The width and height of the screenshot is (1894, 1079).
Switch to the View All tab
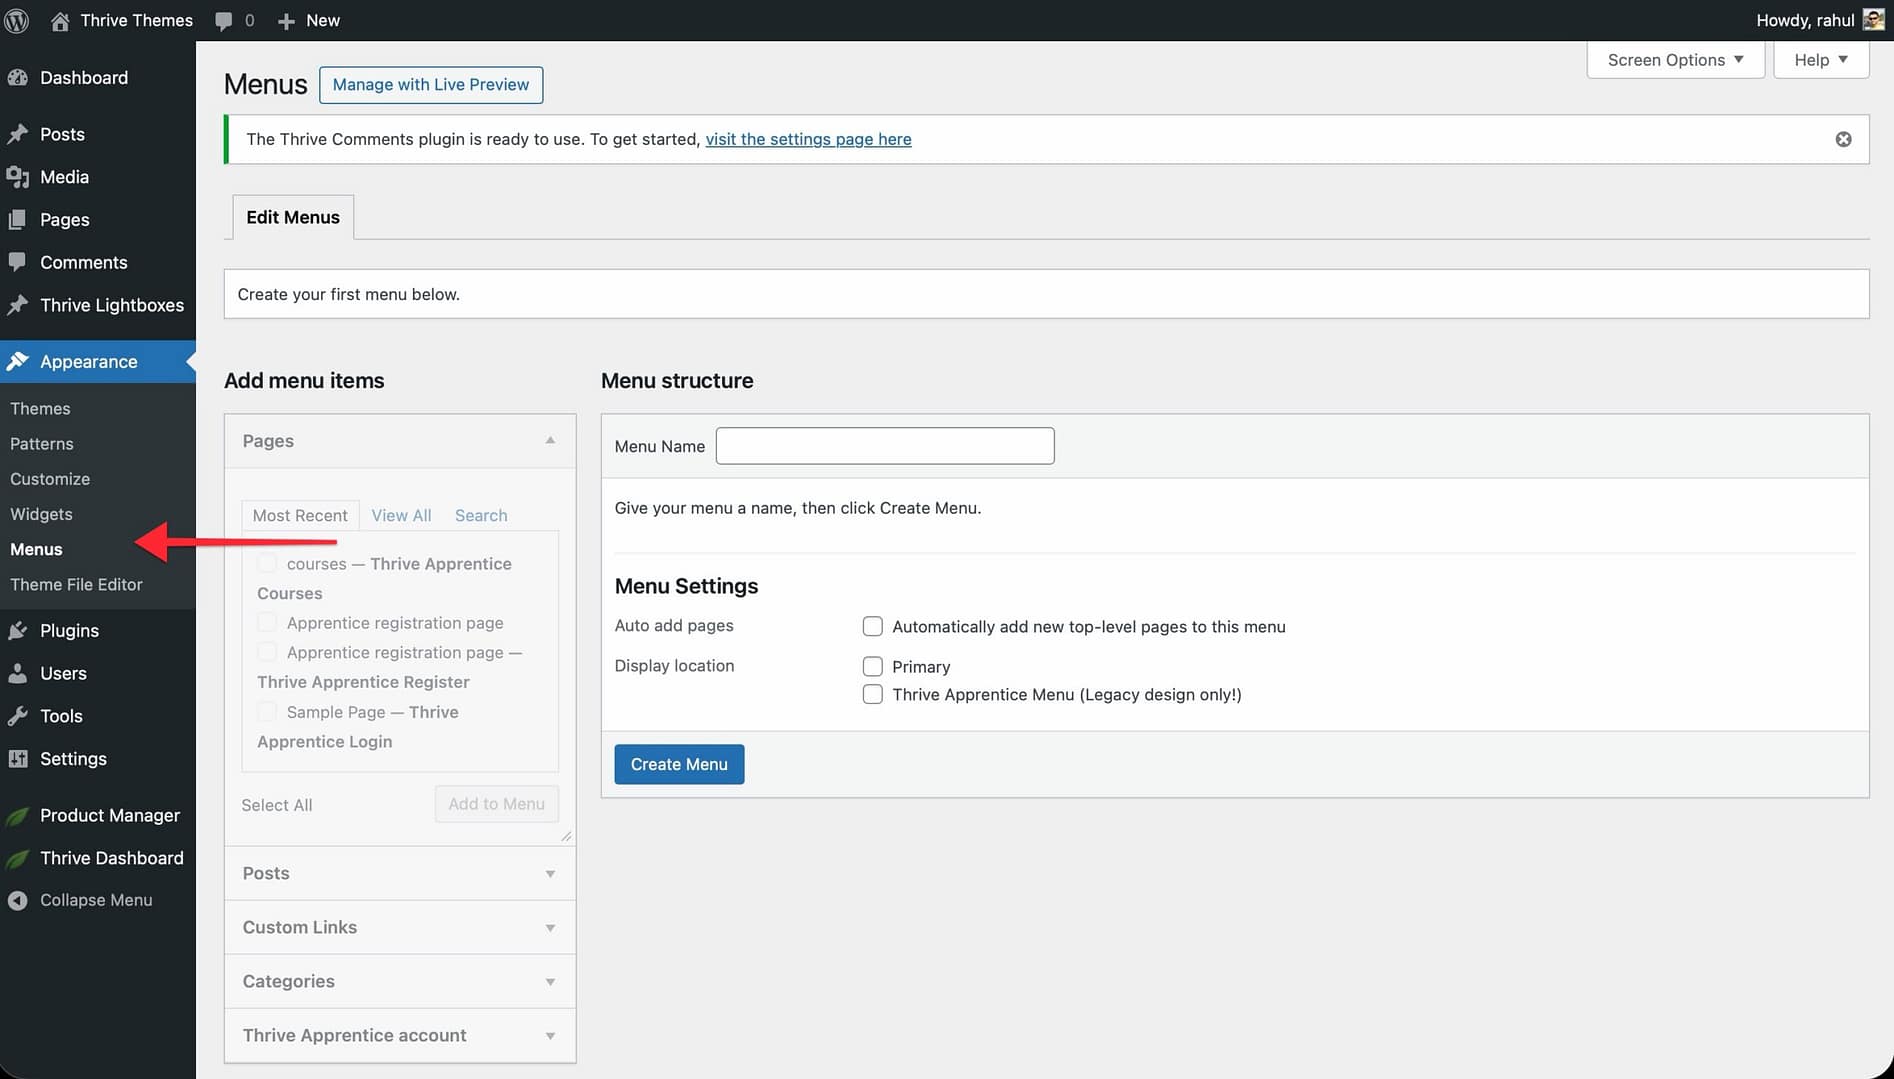point(401,515)
